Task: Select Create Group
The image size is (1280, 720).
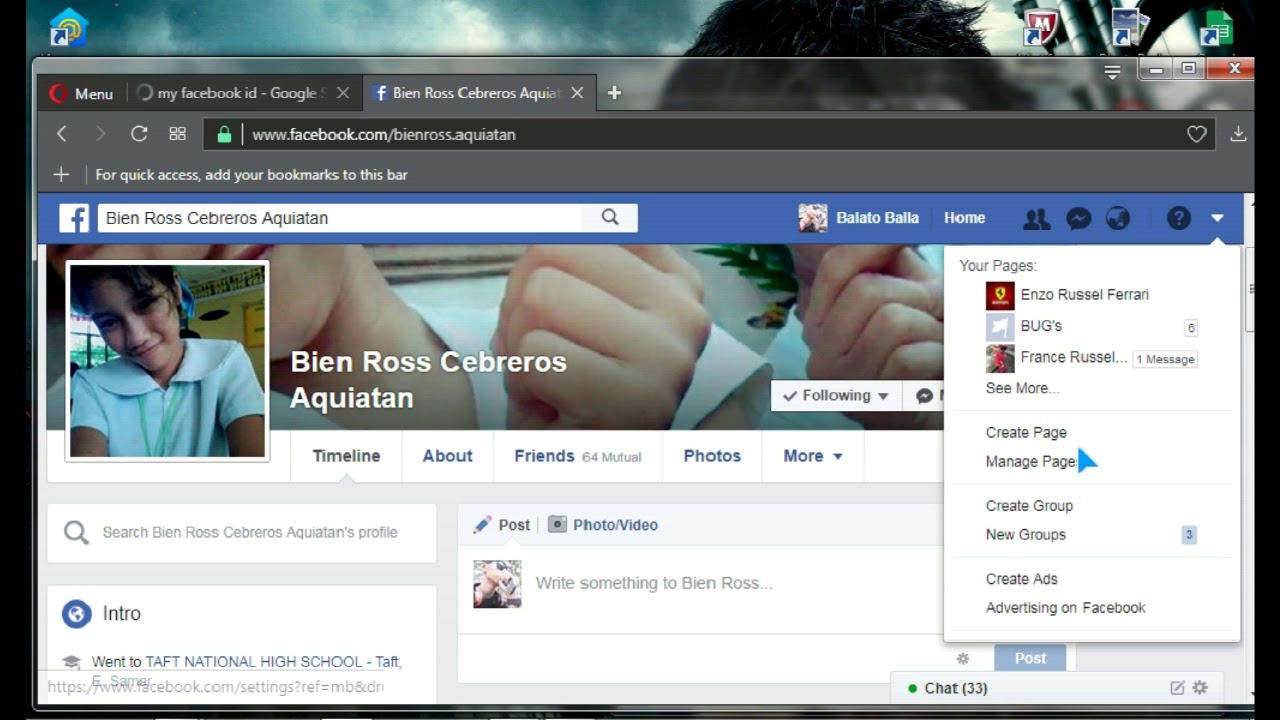Action: click(x=1029, y=506)
